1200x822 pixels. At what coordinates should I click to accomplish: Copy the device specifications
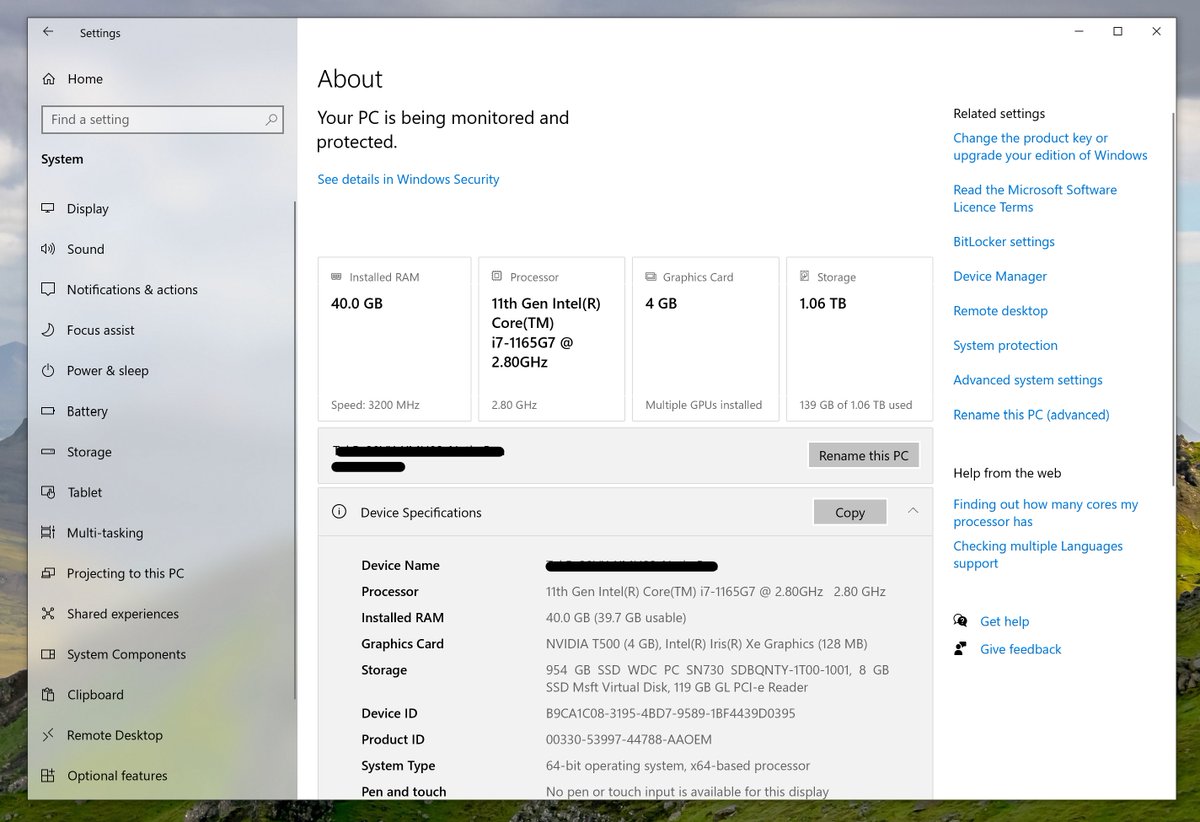[x=850, y=512]
